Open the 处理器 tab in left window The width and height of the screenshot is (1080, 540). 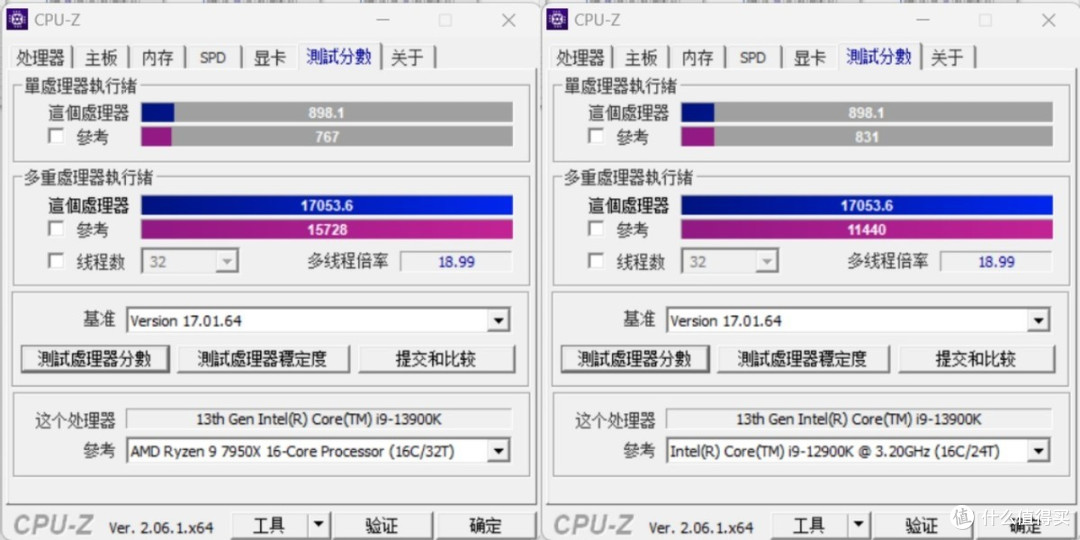point(41,58)
